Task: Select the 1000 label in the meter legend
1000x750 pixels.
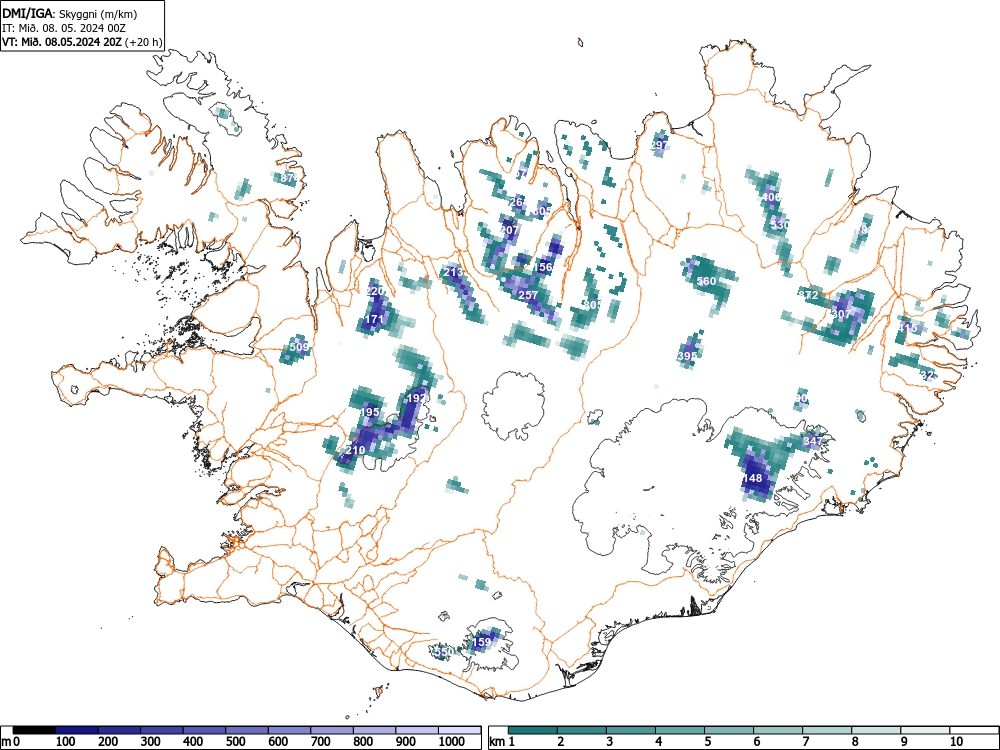Action: pos(452,742)
